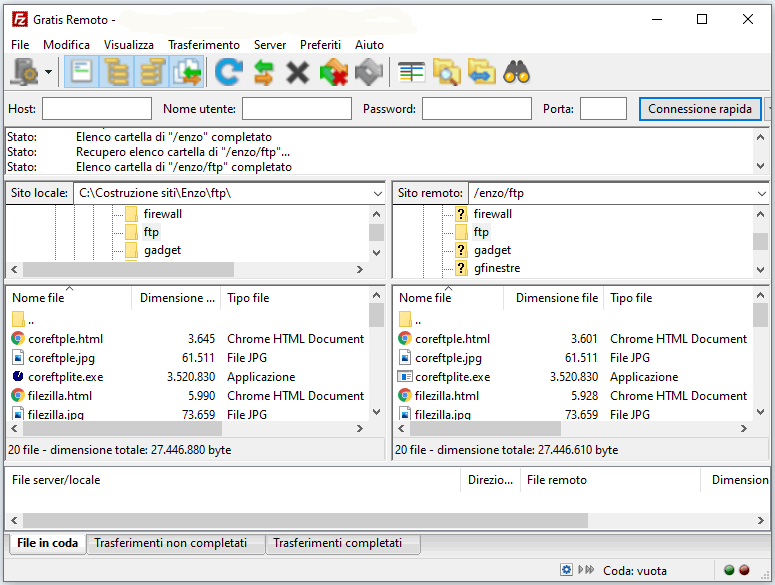Image resolution: width=775 pixels, height=585 pixels.
Task: Switch to Trasferimenti non completati tab
Action: coord(171,543)
